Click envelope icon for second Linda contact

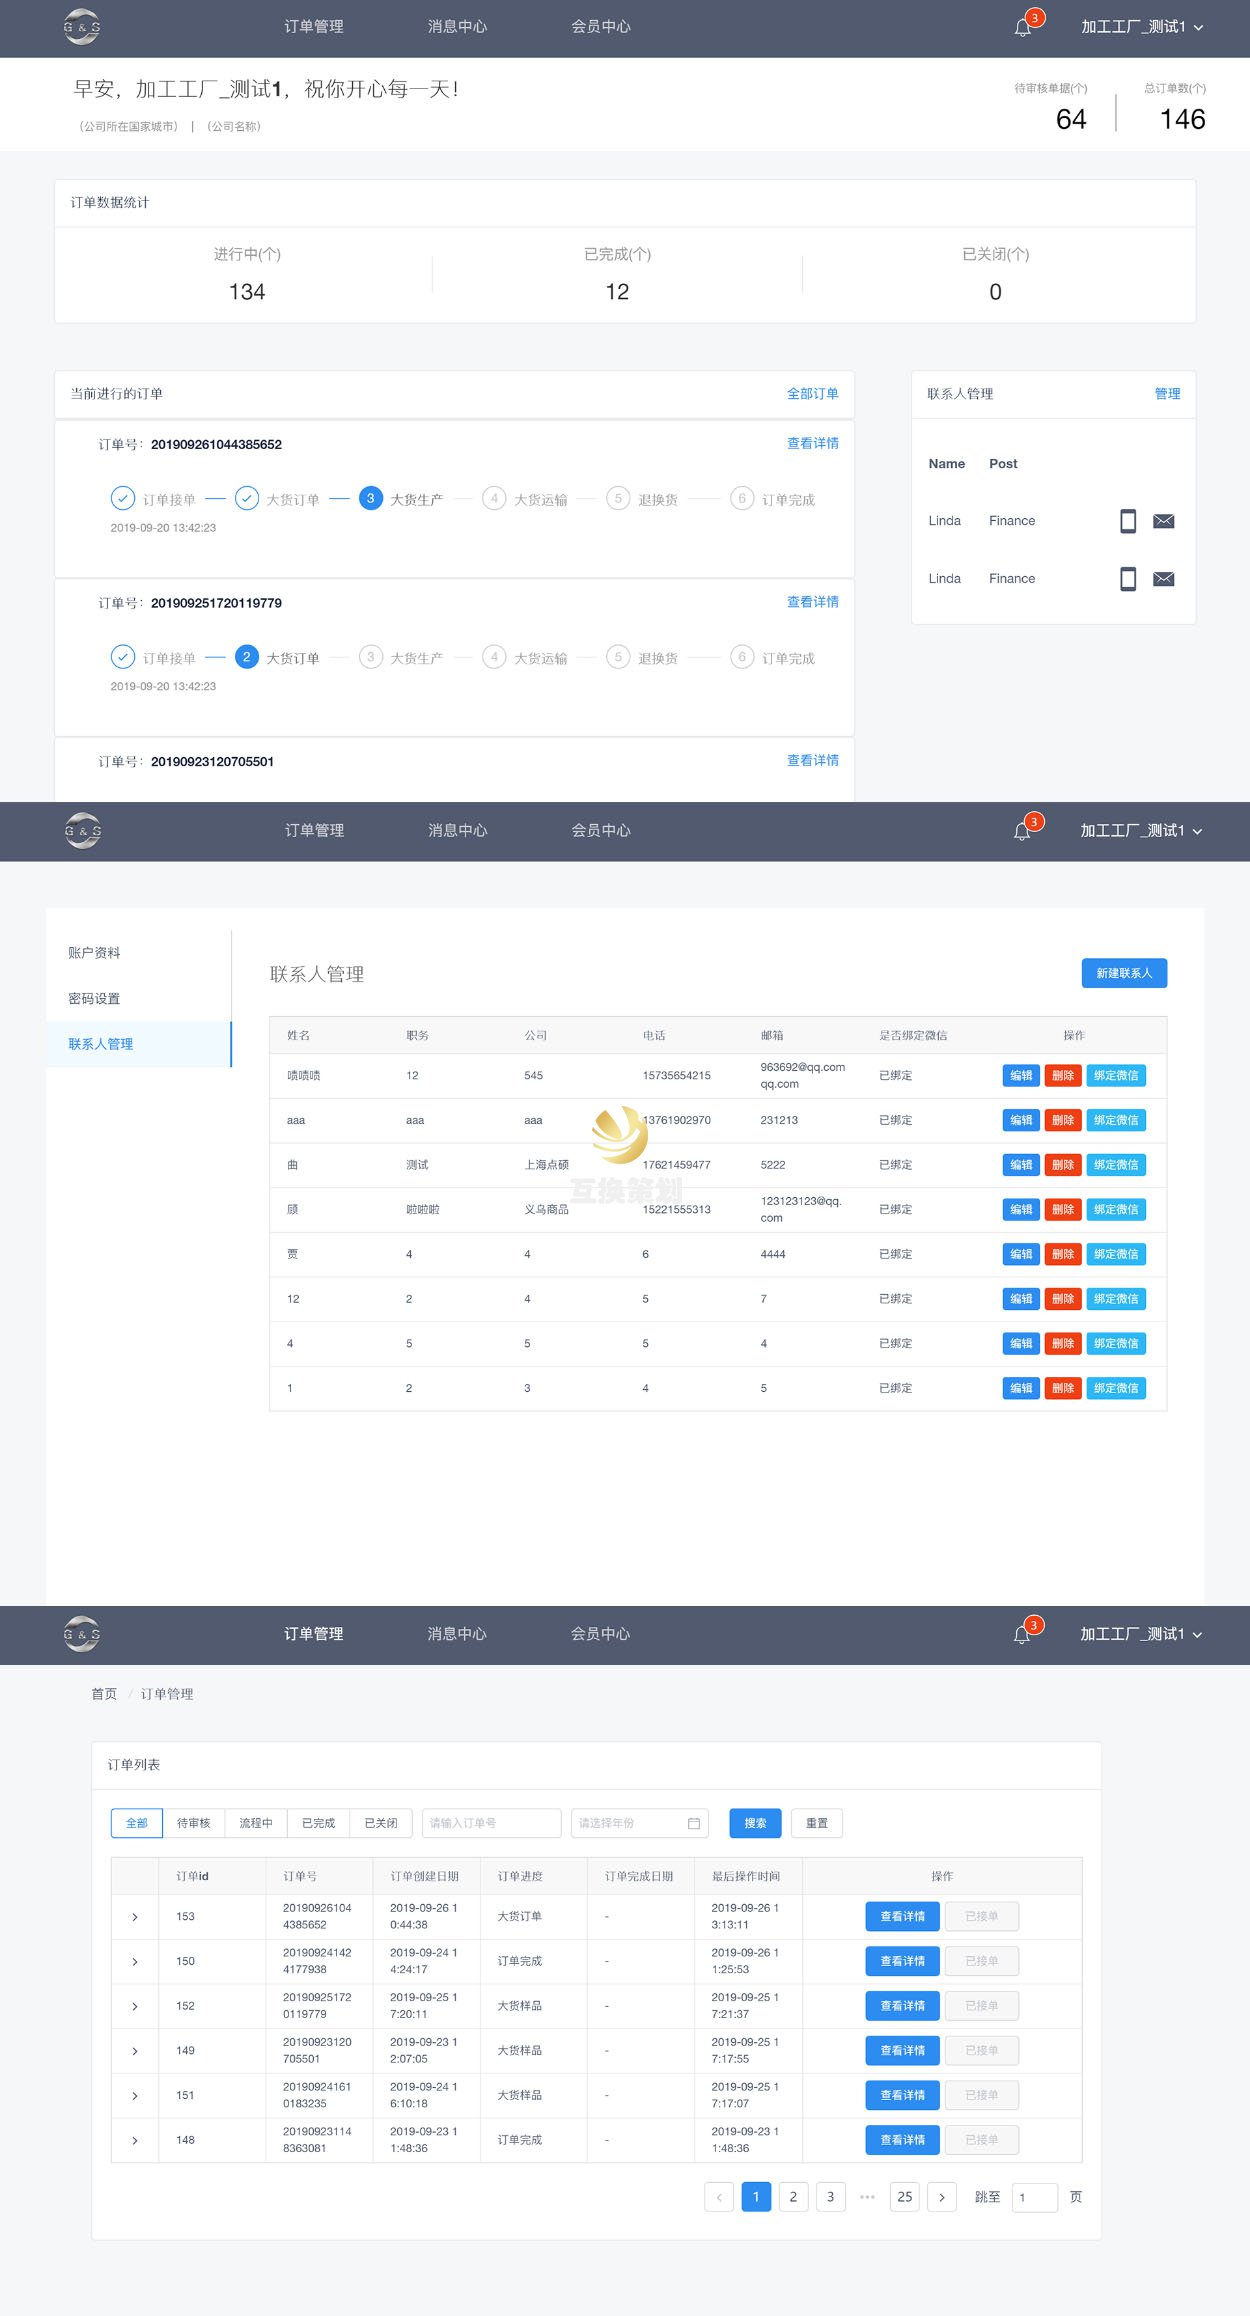(x=1163, y=579)
